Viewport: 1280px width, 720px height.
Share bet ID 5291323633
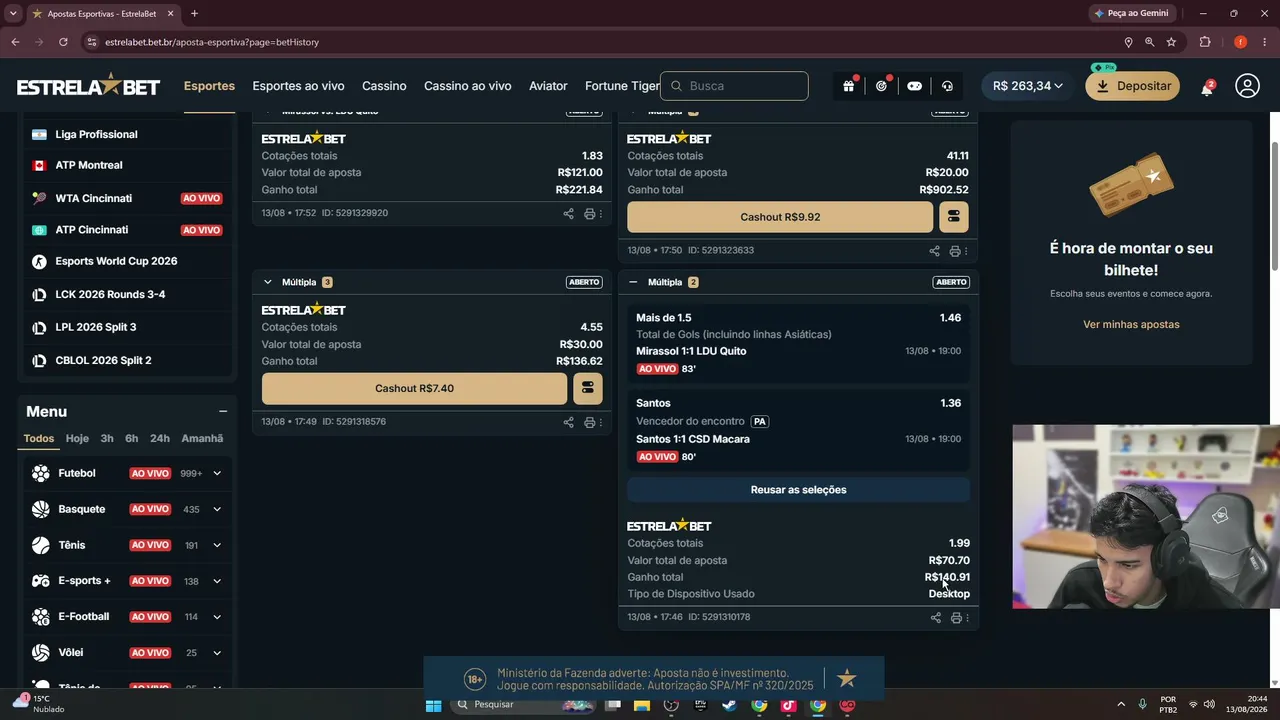[934, 251]
